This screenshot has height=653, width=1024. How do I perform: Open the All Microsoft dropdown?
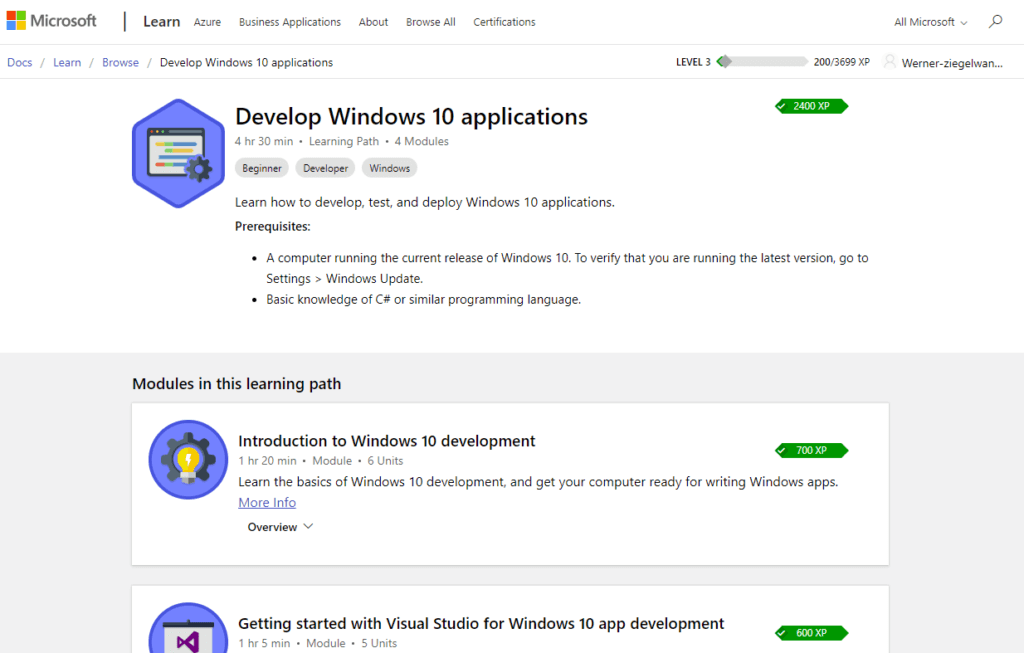(928, 21)
